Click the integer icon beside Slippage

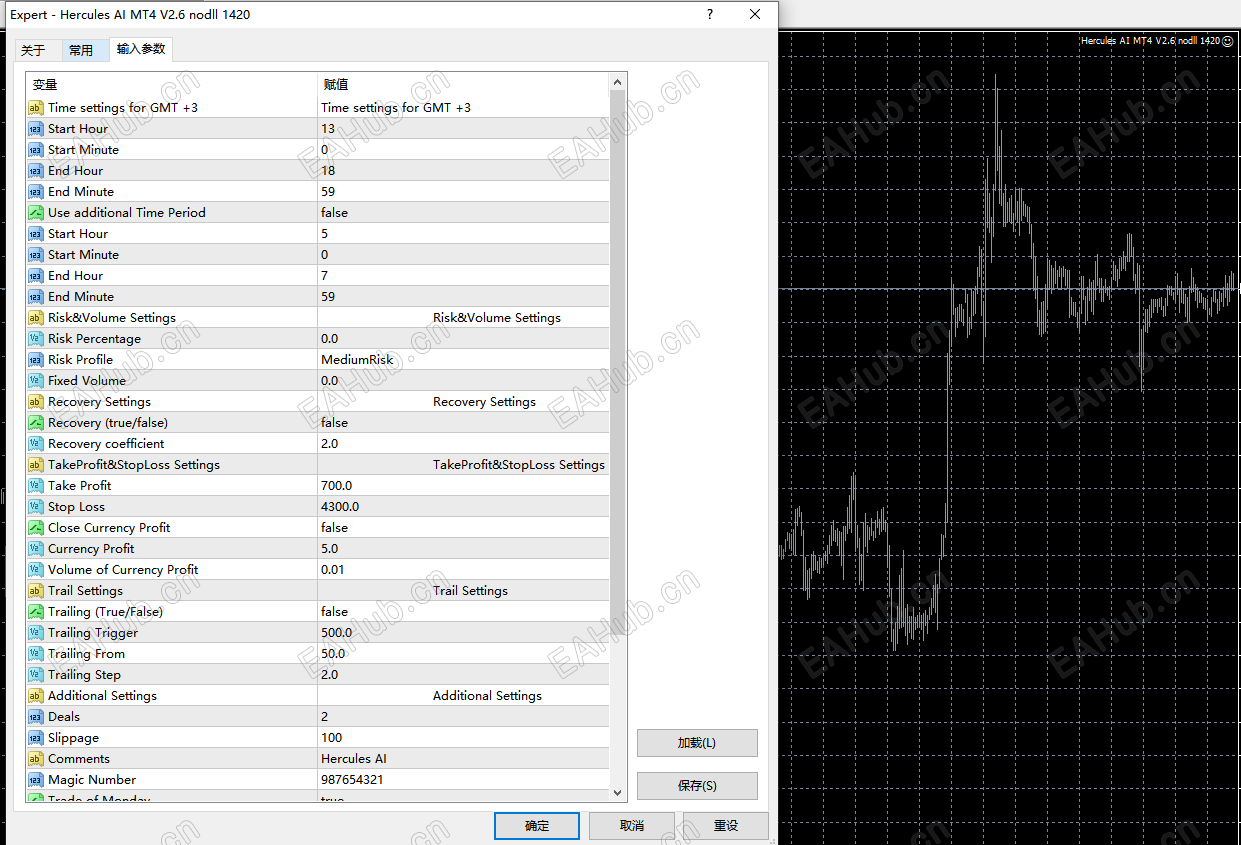[x=36, y=738]
